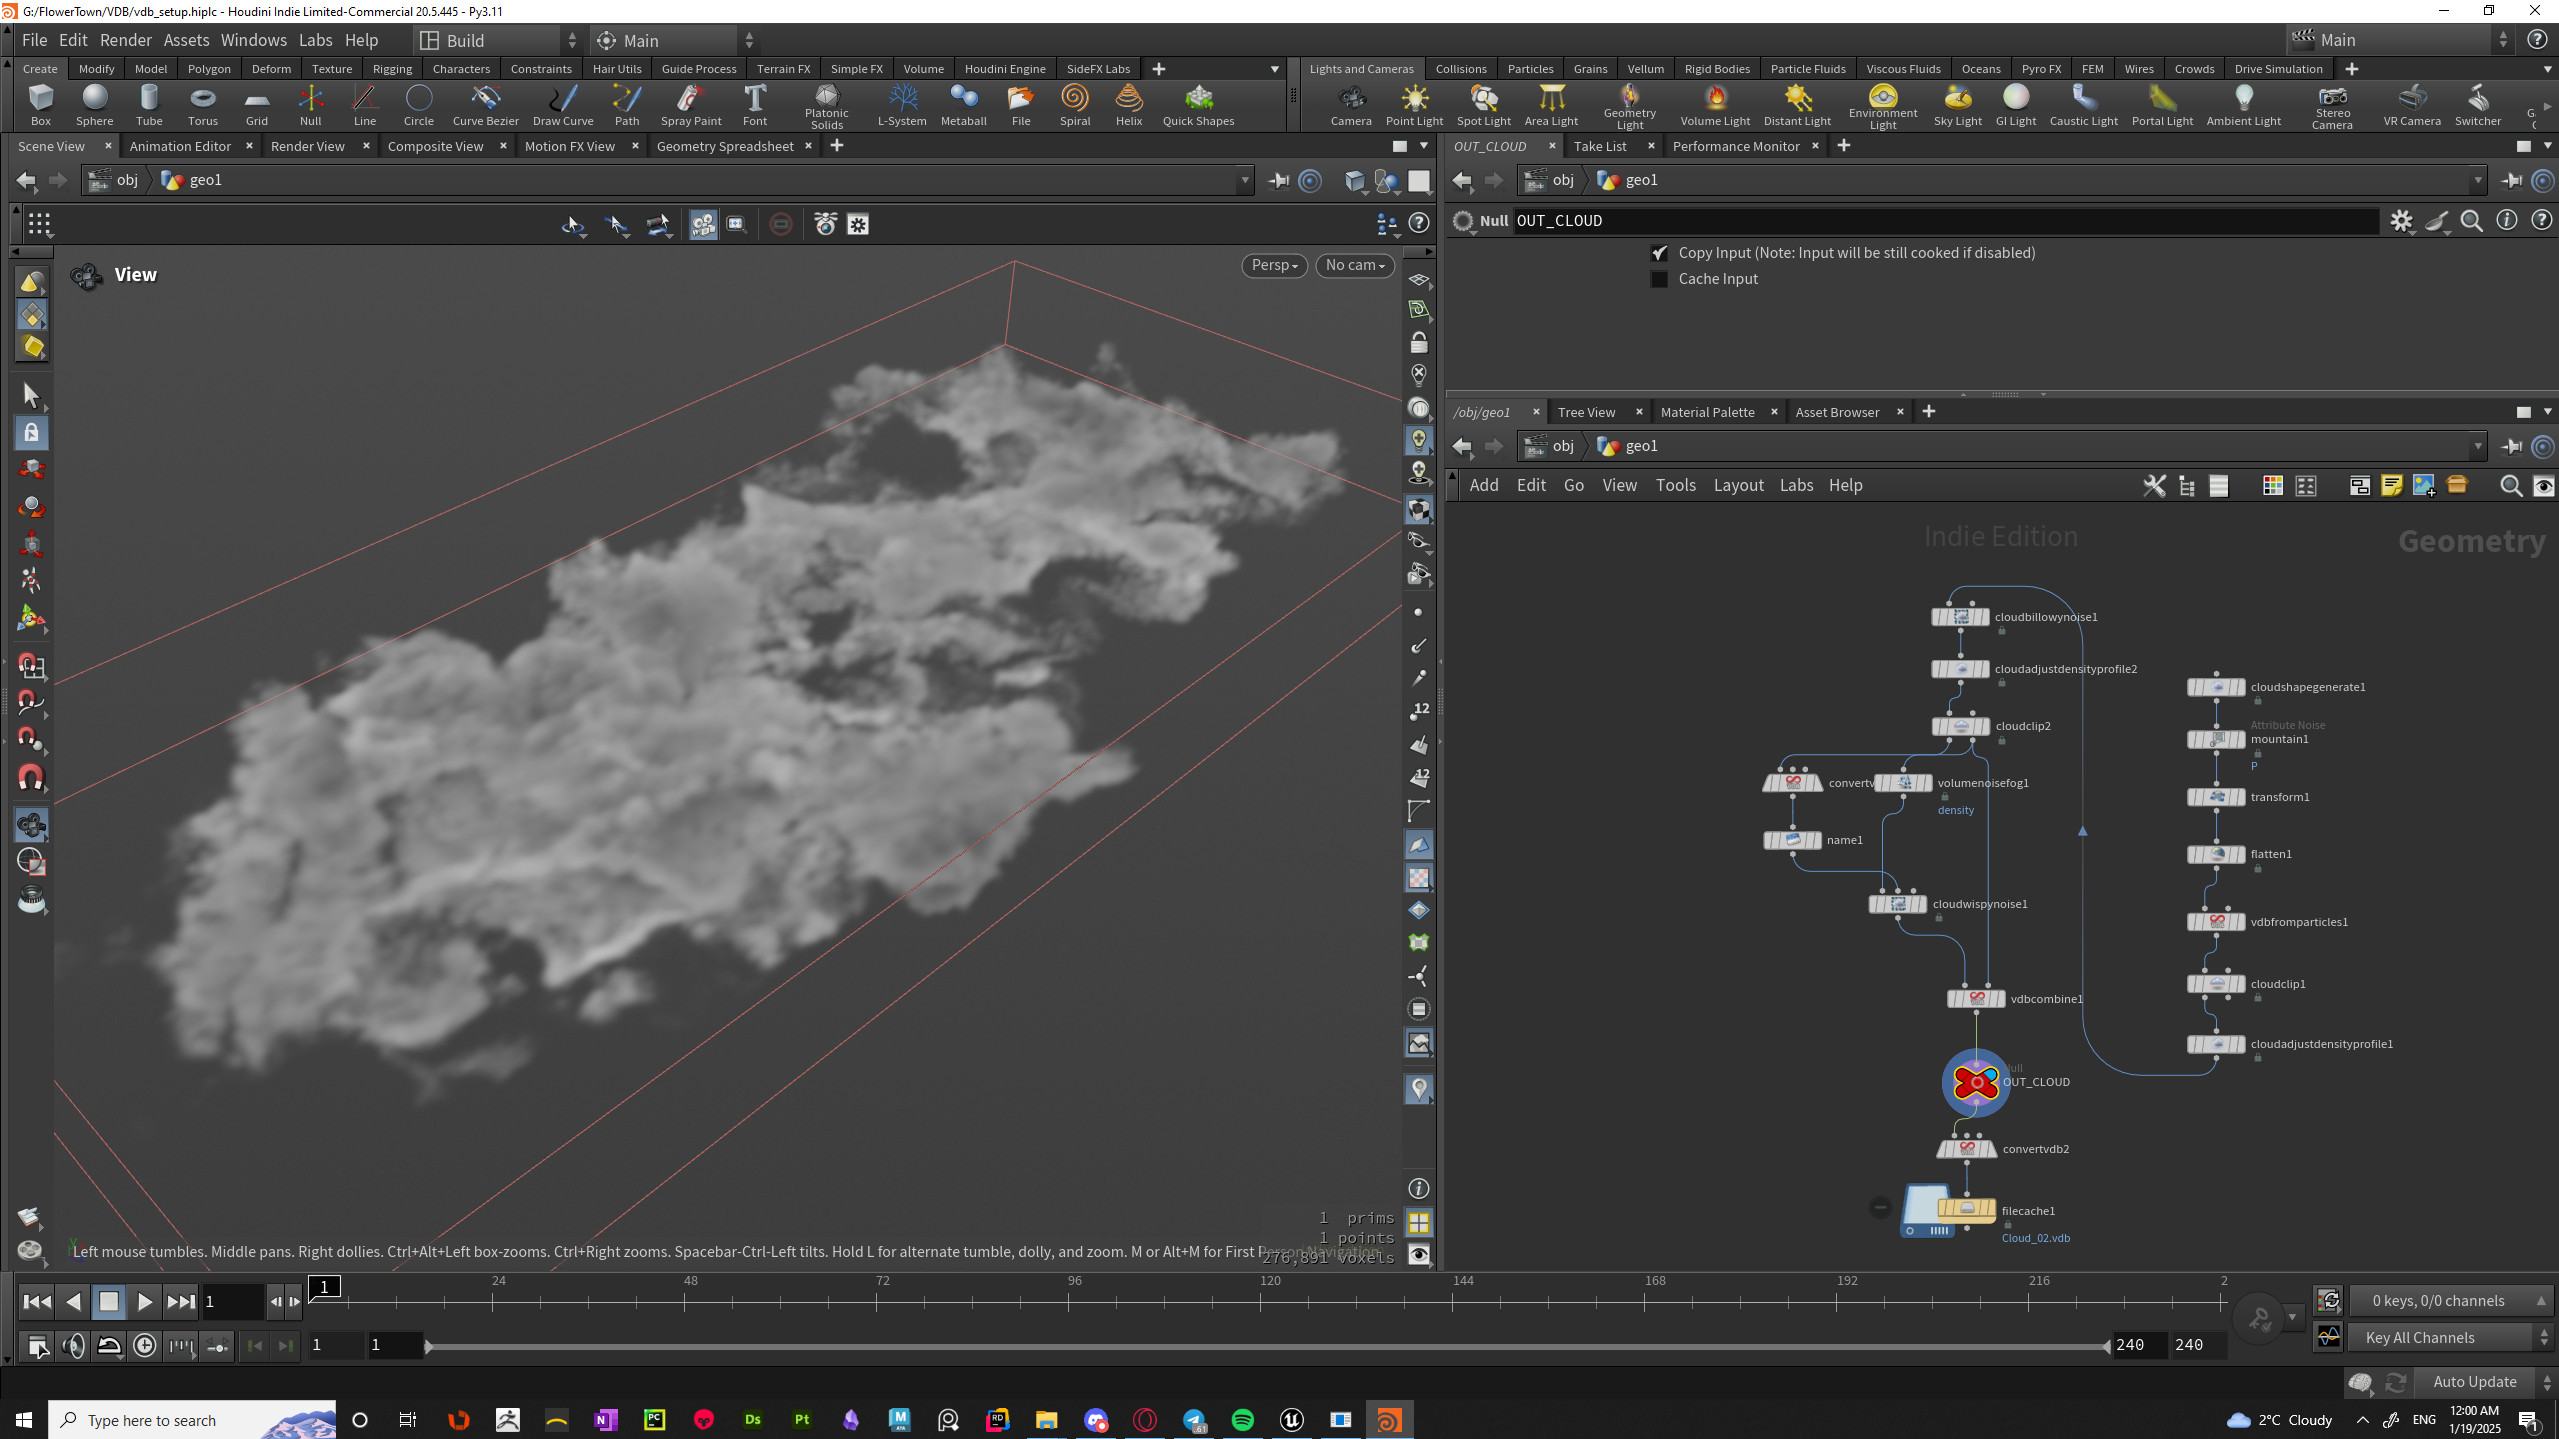
Task: Toggle audio scrub speaker button
Action: click(73, 1346)
